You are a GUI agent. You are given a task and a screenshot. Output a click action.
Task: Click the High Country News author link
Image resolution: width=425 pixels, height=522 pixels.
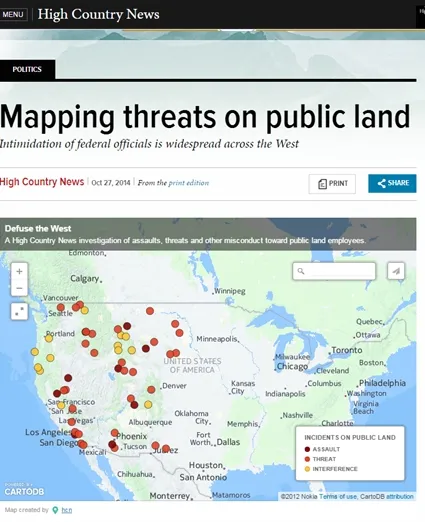(x=42, y=182)
